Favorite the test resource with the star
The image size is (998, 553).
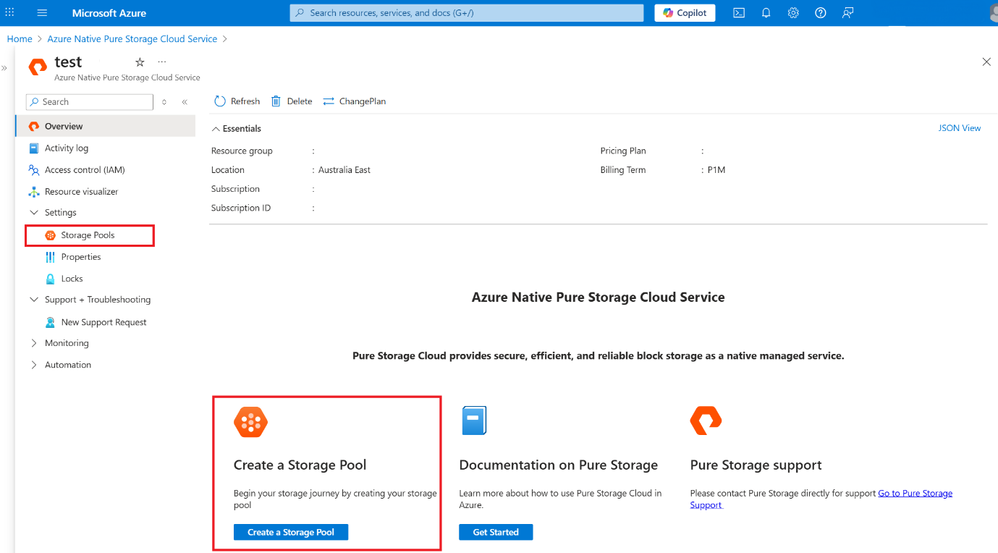click(x=140, y=62)
